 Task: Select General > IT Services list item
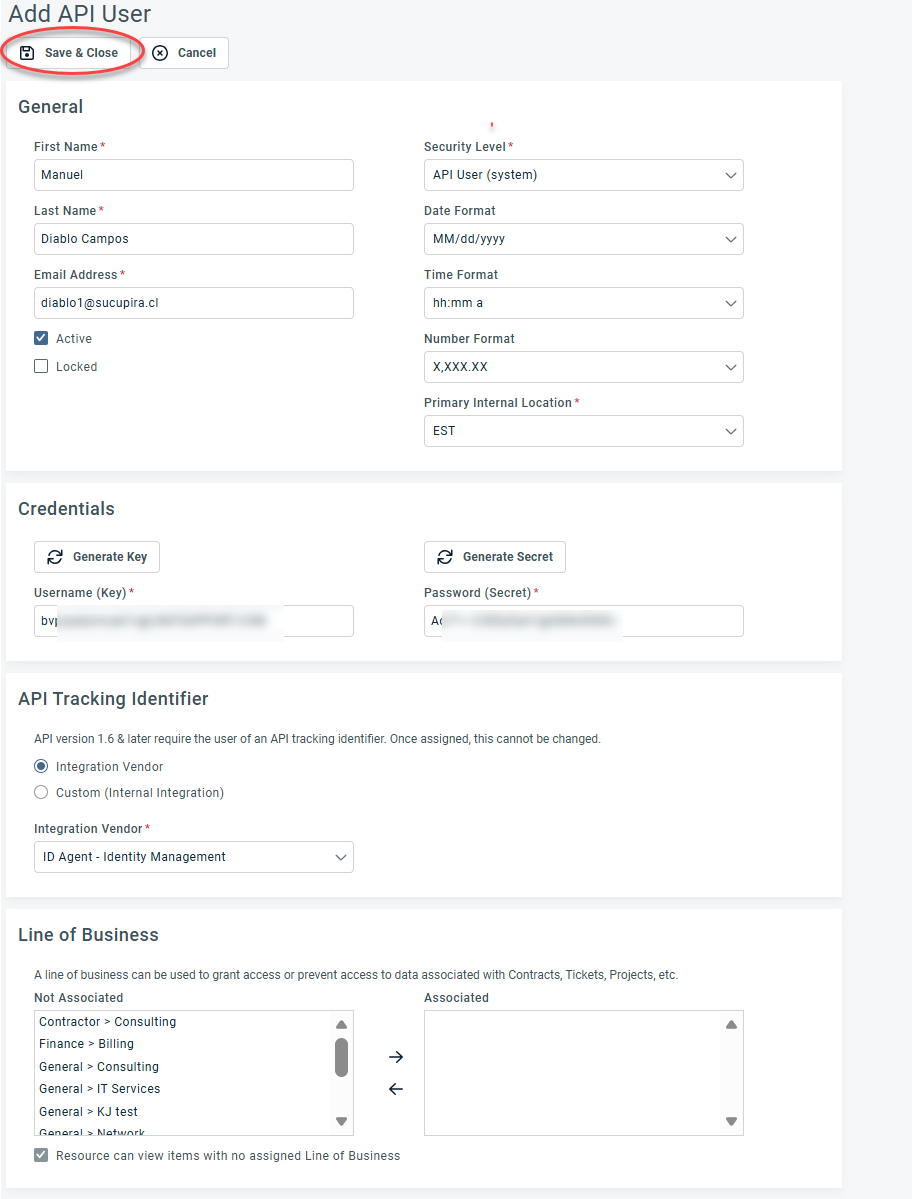coord(99,1089)
